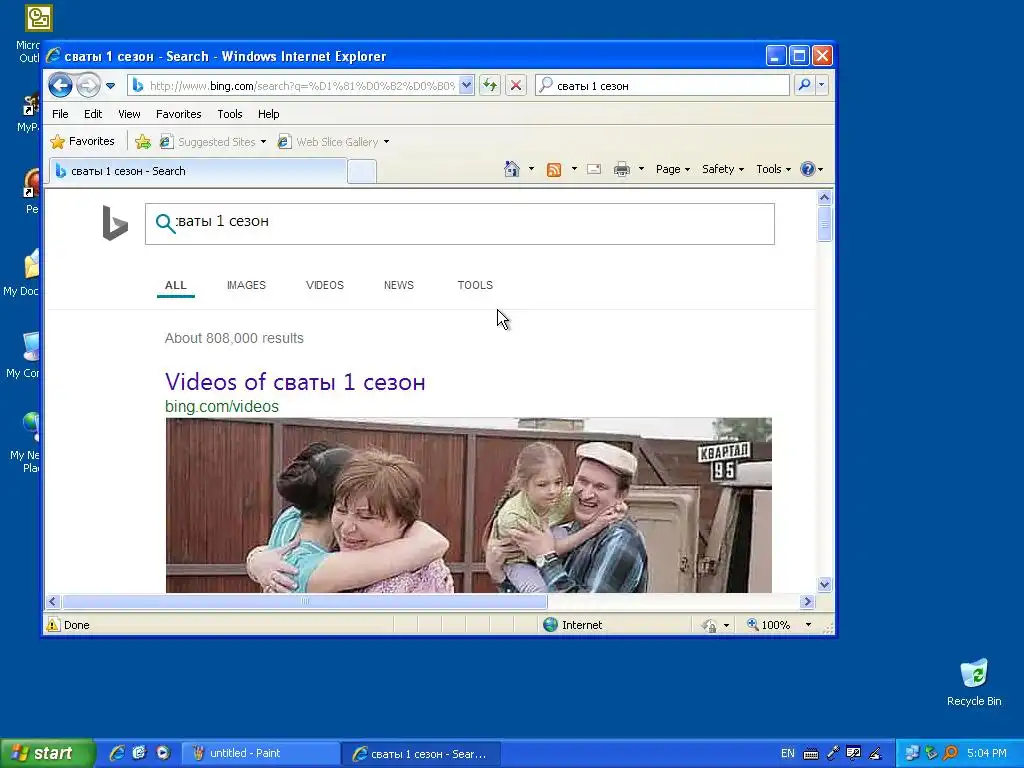Click the Home icon in command bar
Viewport: 1024px width, 768px height.
click(x=512, y=169)
